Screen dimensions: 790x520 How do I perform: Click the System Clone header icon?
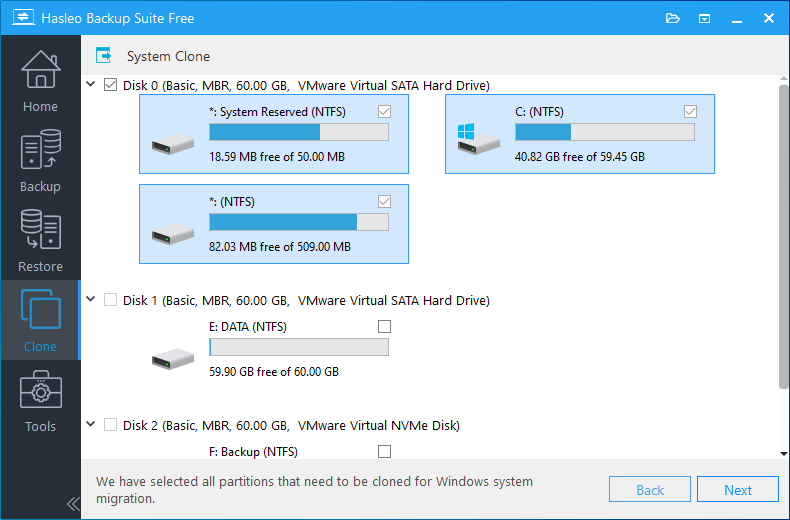click(104, 55)
